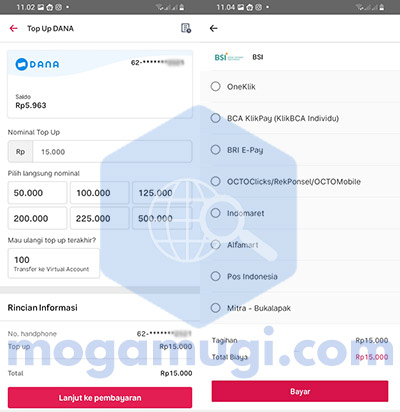400x412 pixels.
Task: Pick the 50.000 nominal amount
Action: click(x=37, y=193)
